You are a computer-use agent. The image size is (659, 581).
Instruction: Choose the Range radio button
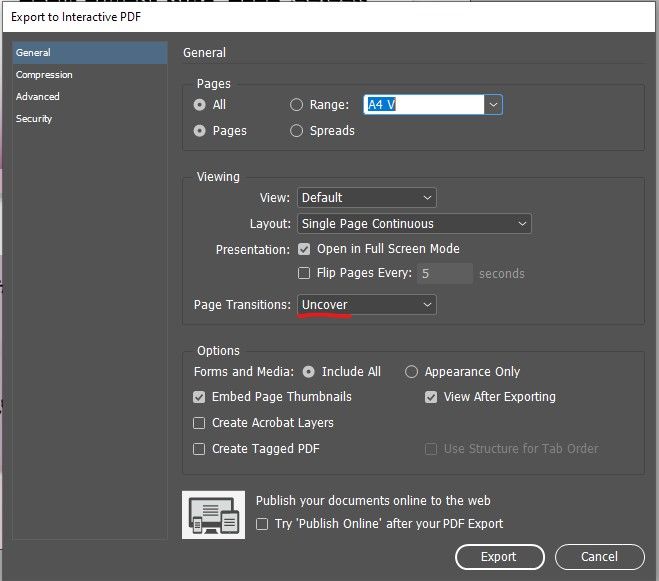pyautogui.click(x=296, y=105)
